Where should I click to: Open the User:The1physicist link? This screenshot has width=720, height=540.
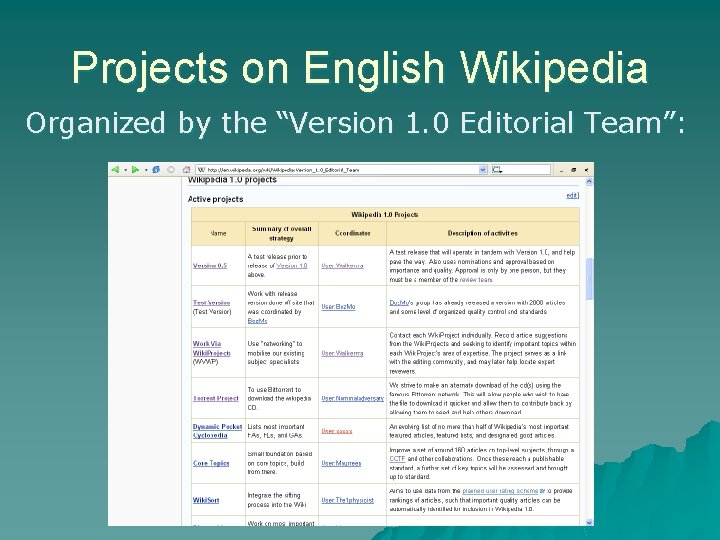click(347, 500)
